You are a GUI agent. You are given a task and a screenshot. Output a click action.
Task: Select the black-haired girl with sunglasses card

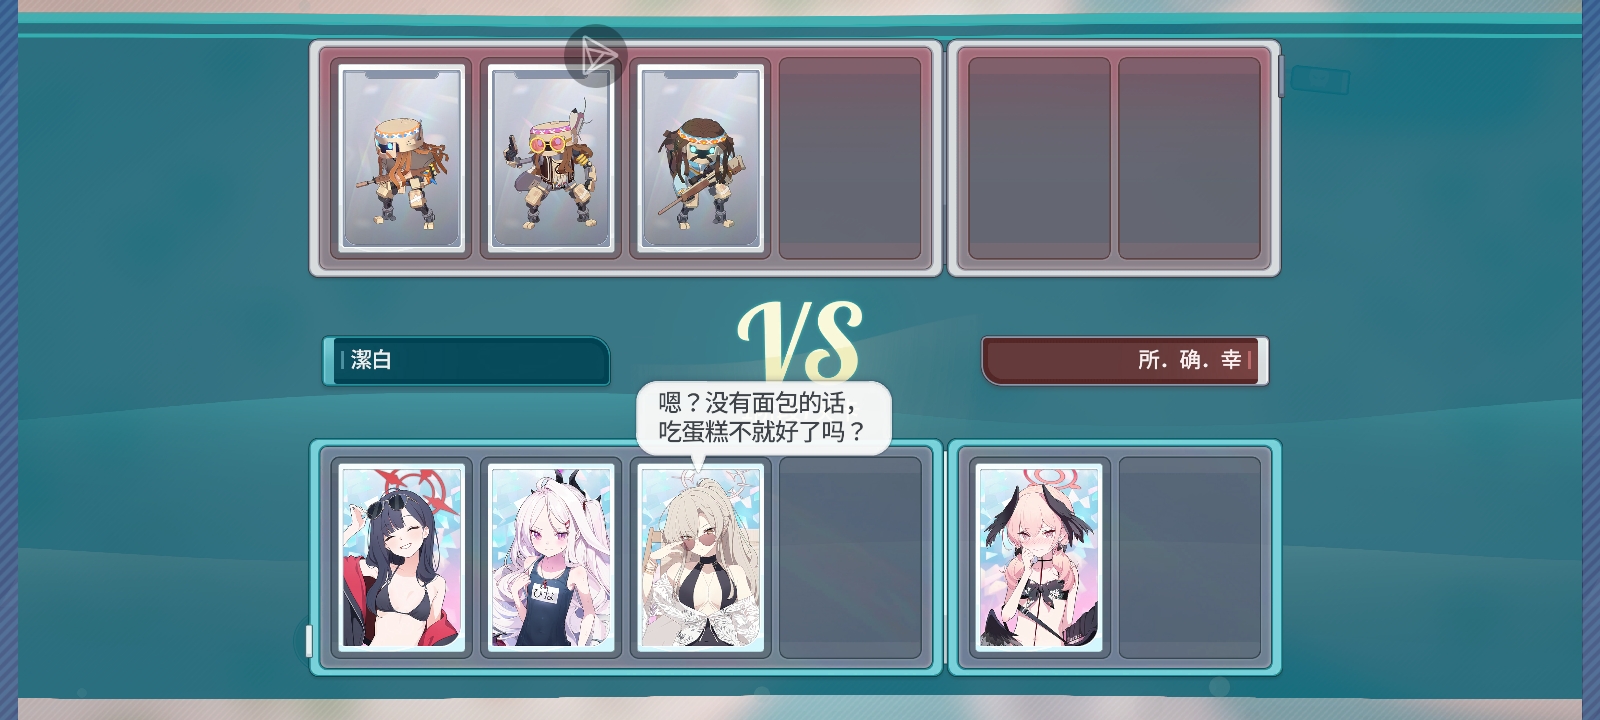pos(402,557)
